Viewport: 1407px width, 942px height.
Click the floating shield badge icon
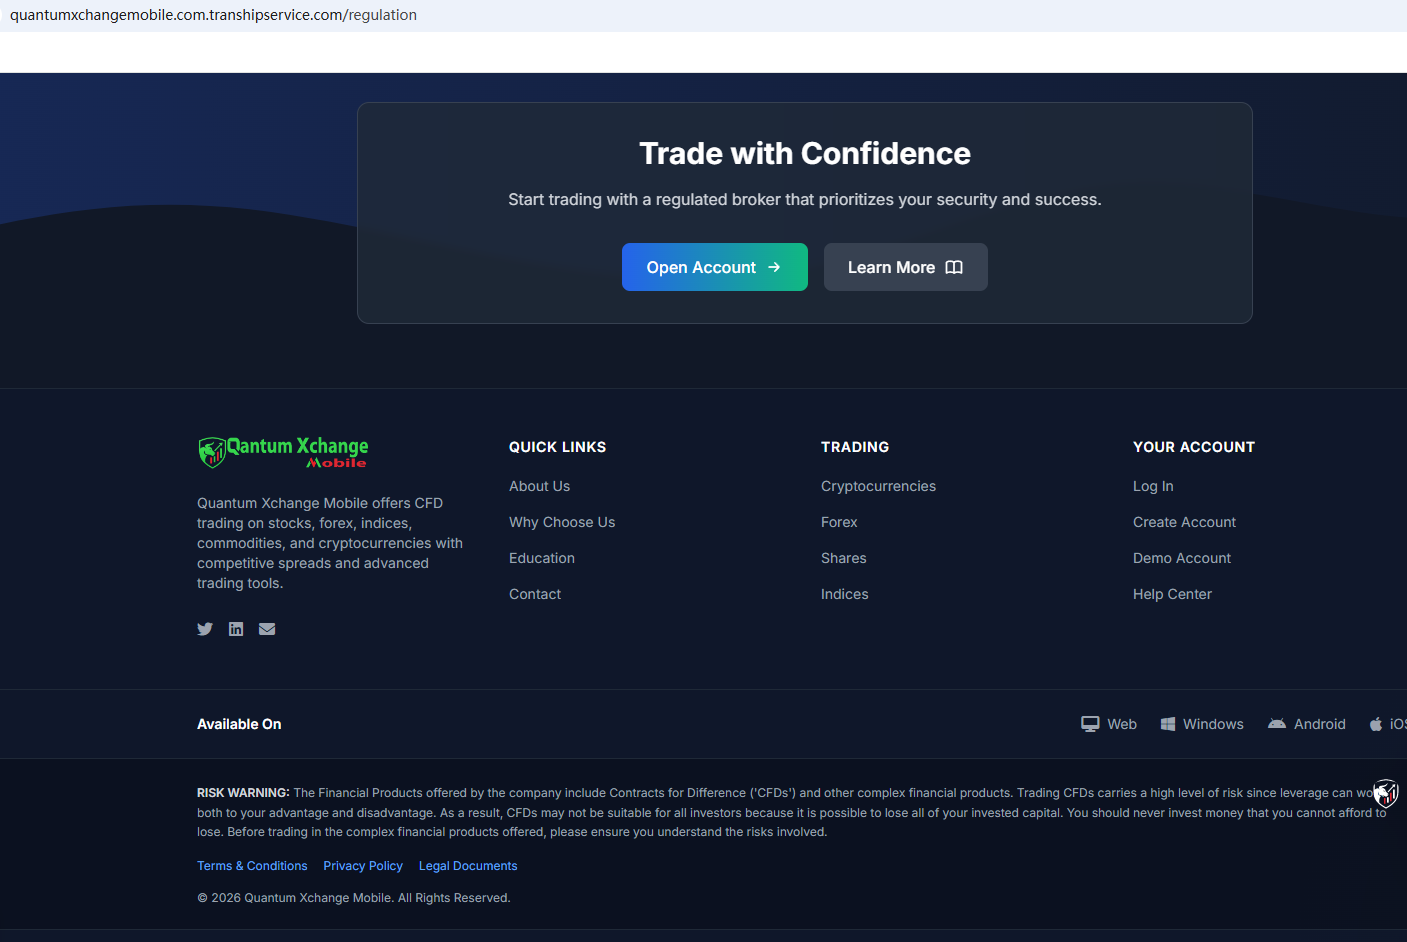click(1385, 794)
